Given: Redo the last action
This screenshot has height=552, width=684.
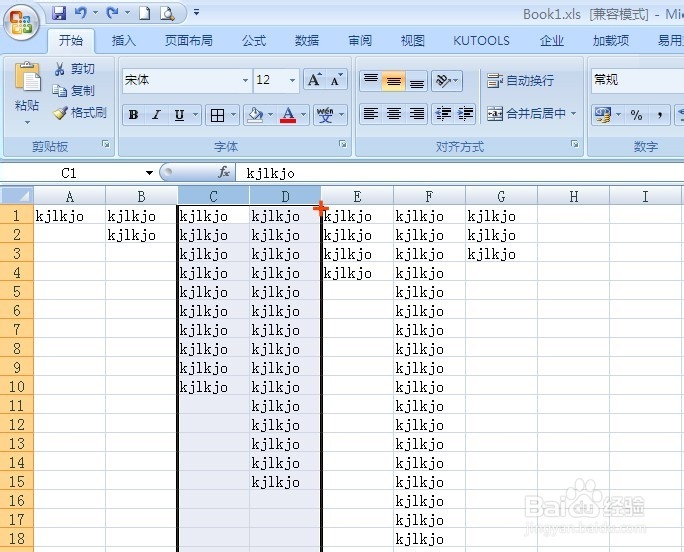Looking at the screenshot, I should click(113, 13).
